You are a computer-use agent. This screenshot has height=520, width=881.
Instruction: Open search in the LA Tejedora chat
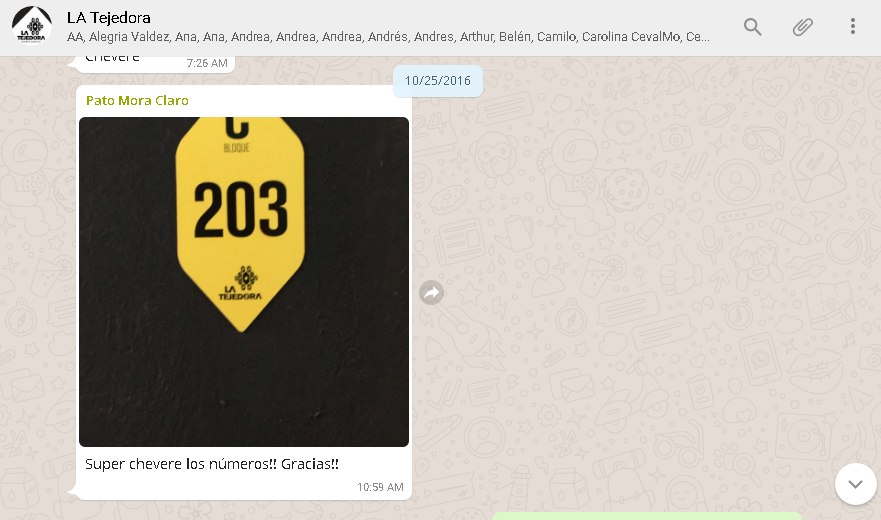(752, 26)
